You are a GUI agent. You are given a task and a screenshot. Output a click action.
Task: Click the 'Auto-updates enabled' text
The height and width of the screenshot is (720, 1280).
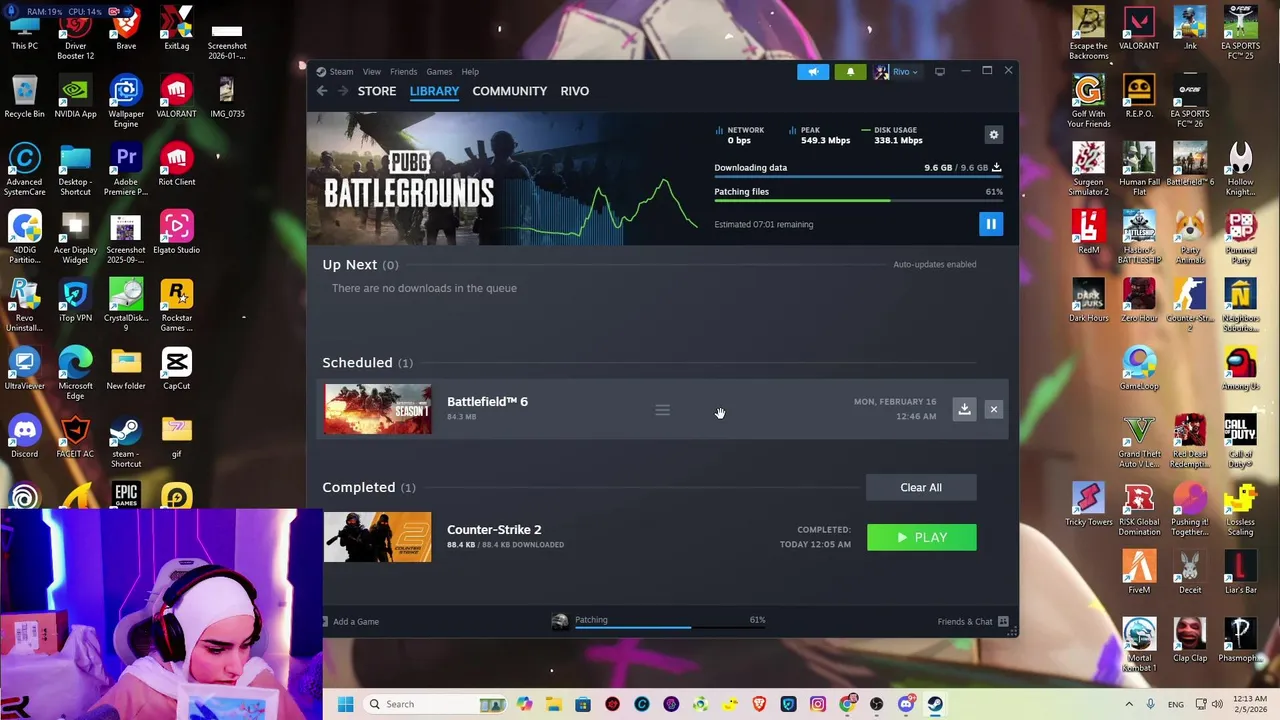[x=934, y=265]
